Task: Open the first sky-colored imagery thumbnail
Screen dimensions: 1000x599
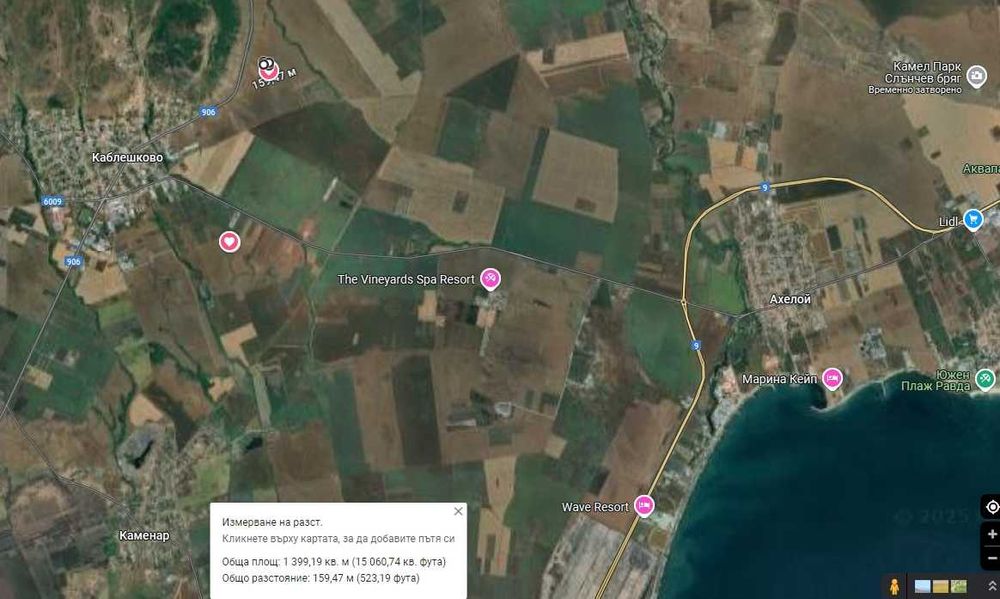Action: coord(922,586)
